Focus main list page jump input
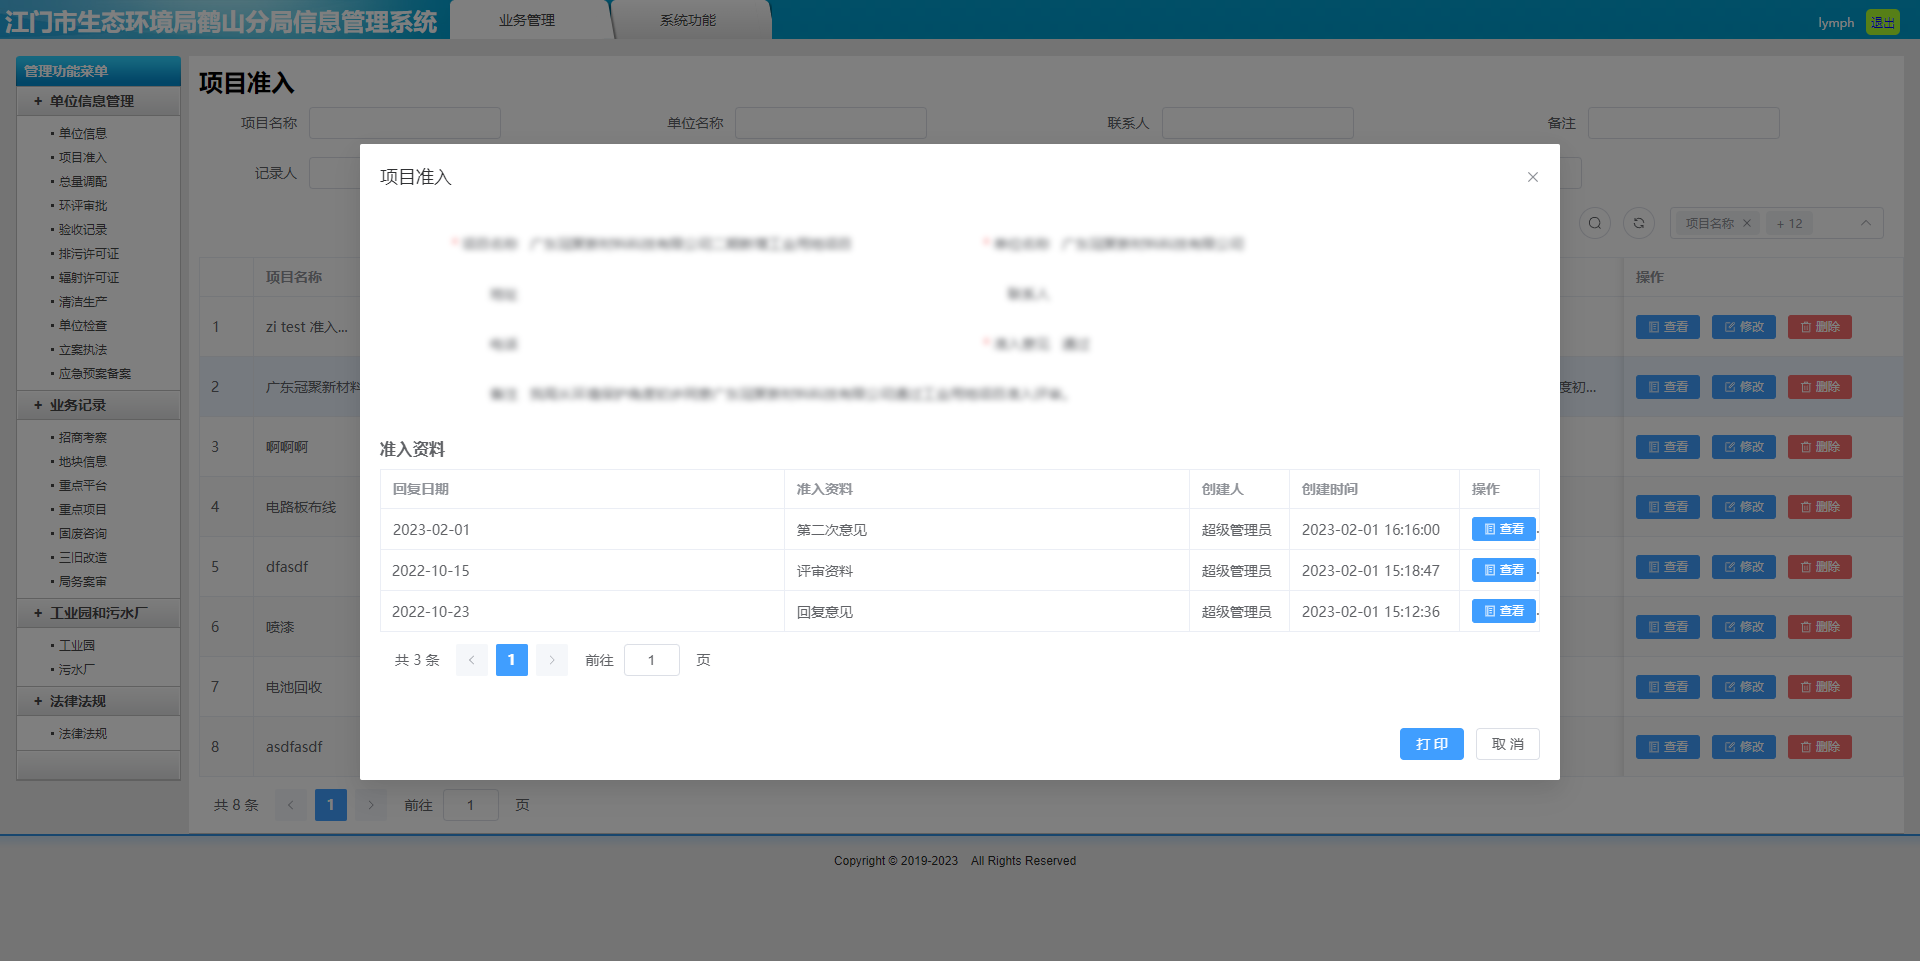The height and width of the screenshot is (961, 1920). (471, 805)
